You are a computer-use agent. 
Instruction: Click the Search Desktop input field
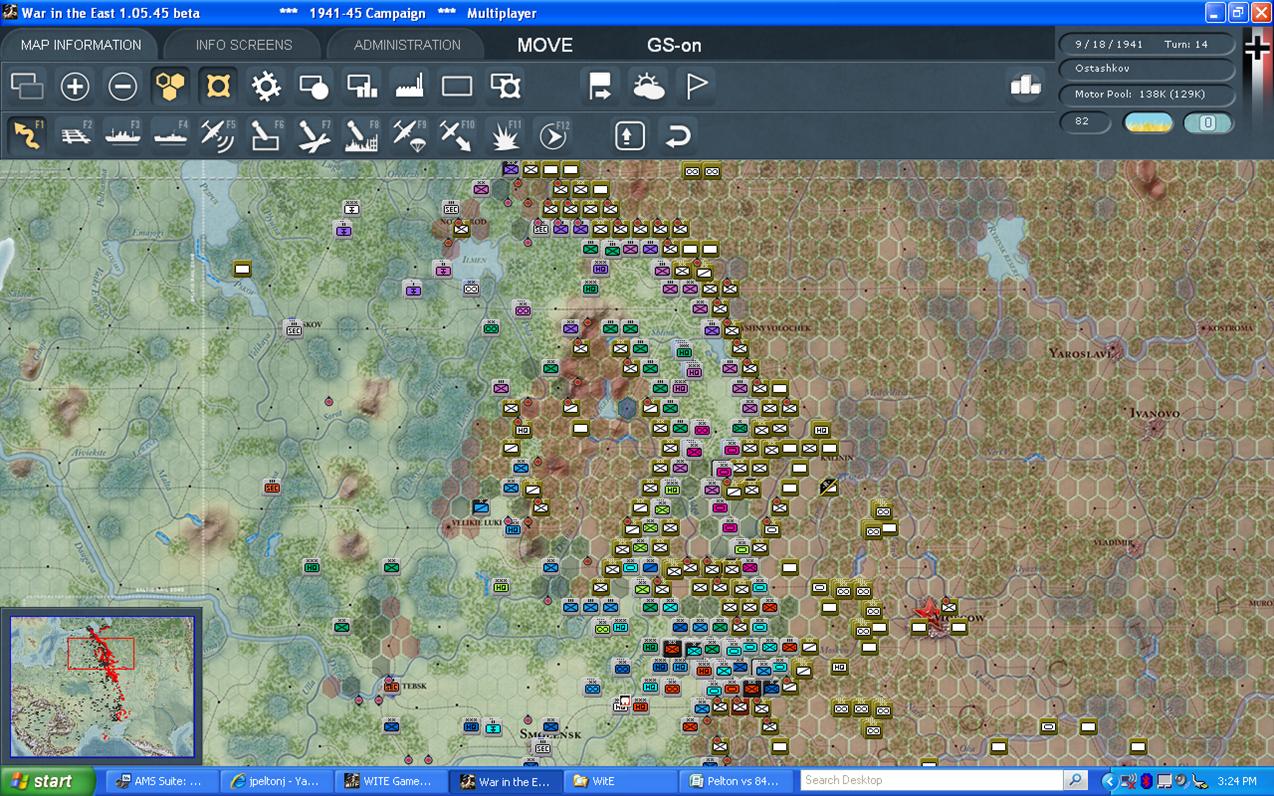click(932, 780)
